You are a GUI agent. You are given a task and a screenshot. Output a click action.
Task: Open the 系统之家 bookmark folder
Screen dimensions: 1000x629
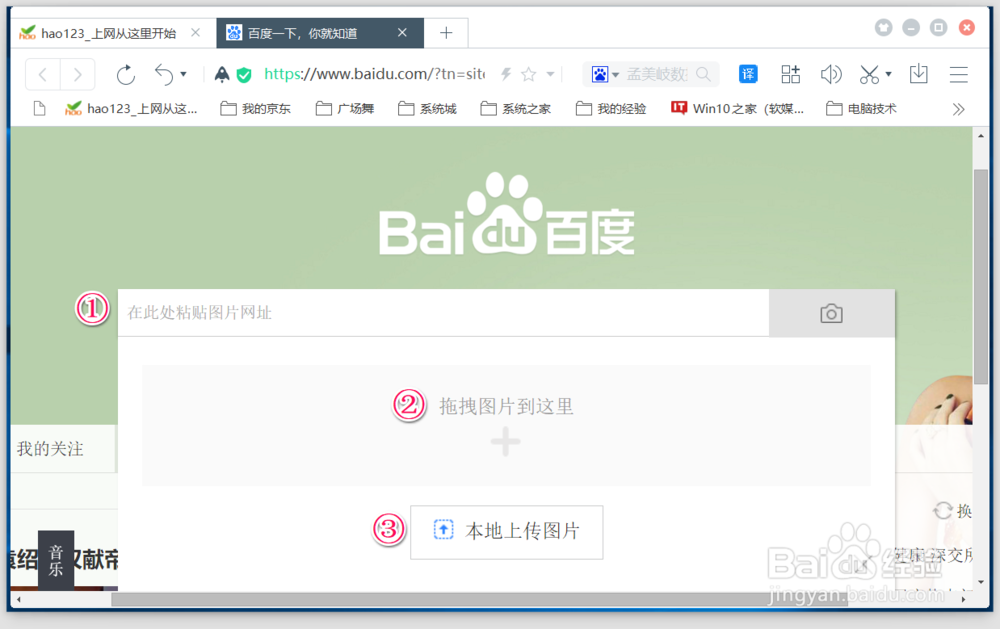tap(515, 108)
